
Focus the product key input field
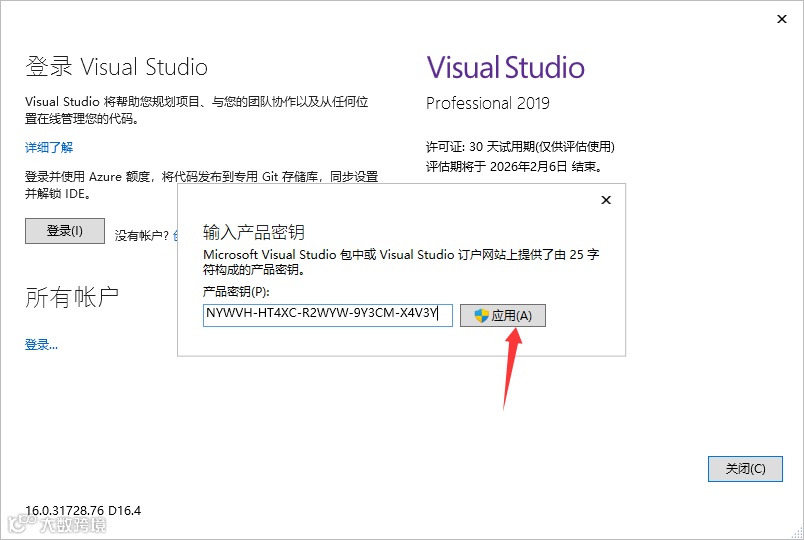(x=328, y=315)
